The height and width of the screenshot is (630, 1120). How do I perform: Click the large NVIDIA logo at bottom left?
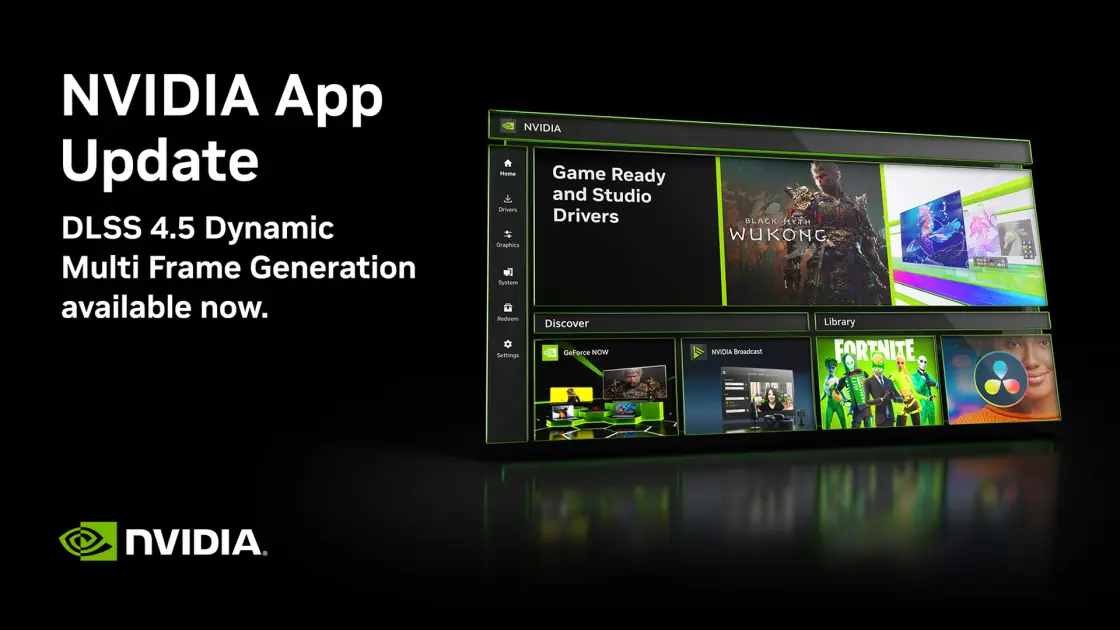(163, 542)
